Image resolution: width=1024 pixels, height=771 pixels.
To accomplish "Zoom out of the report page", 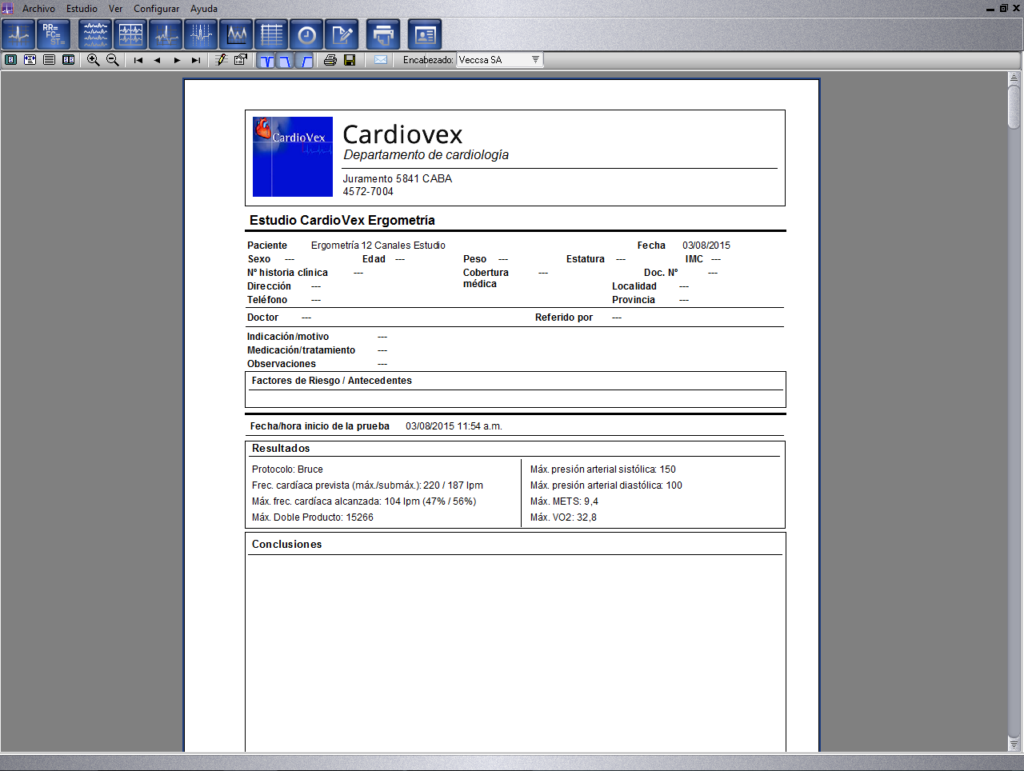I will (112, 60).
